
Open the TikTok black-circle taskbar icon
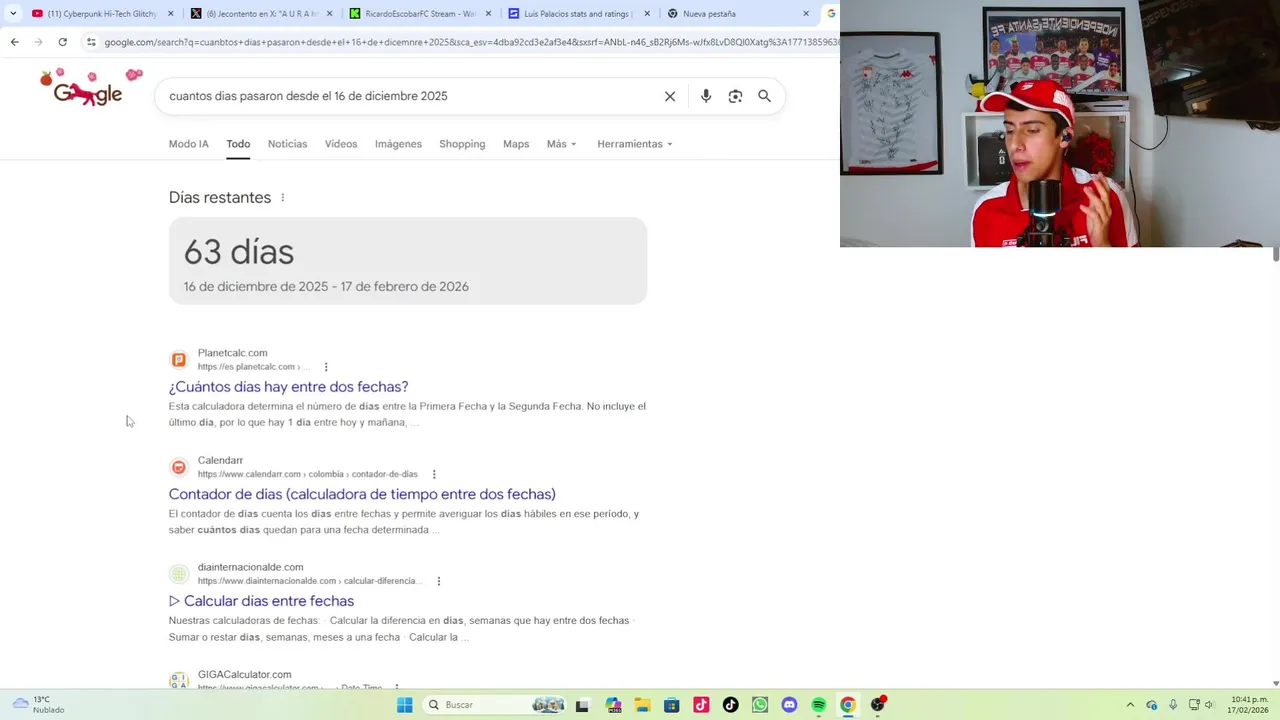click(731, 705)
